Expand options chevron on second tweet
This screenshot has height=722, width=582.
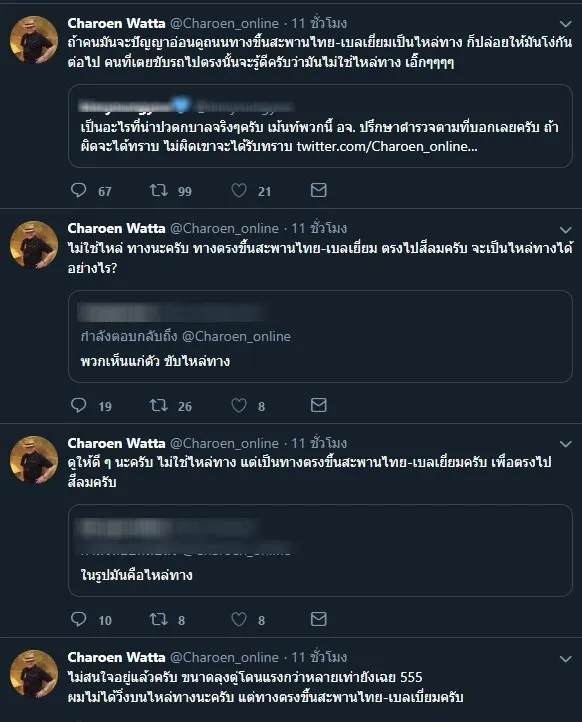[565, 230]
